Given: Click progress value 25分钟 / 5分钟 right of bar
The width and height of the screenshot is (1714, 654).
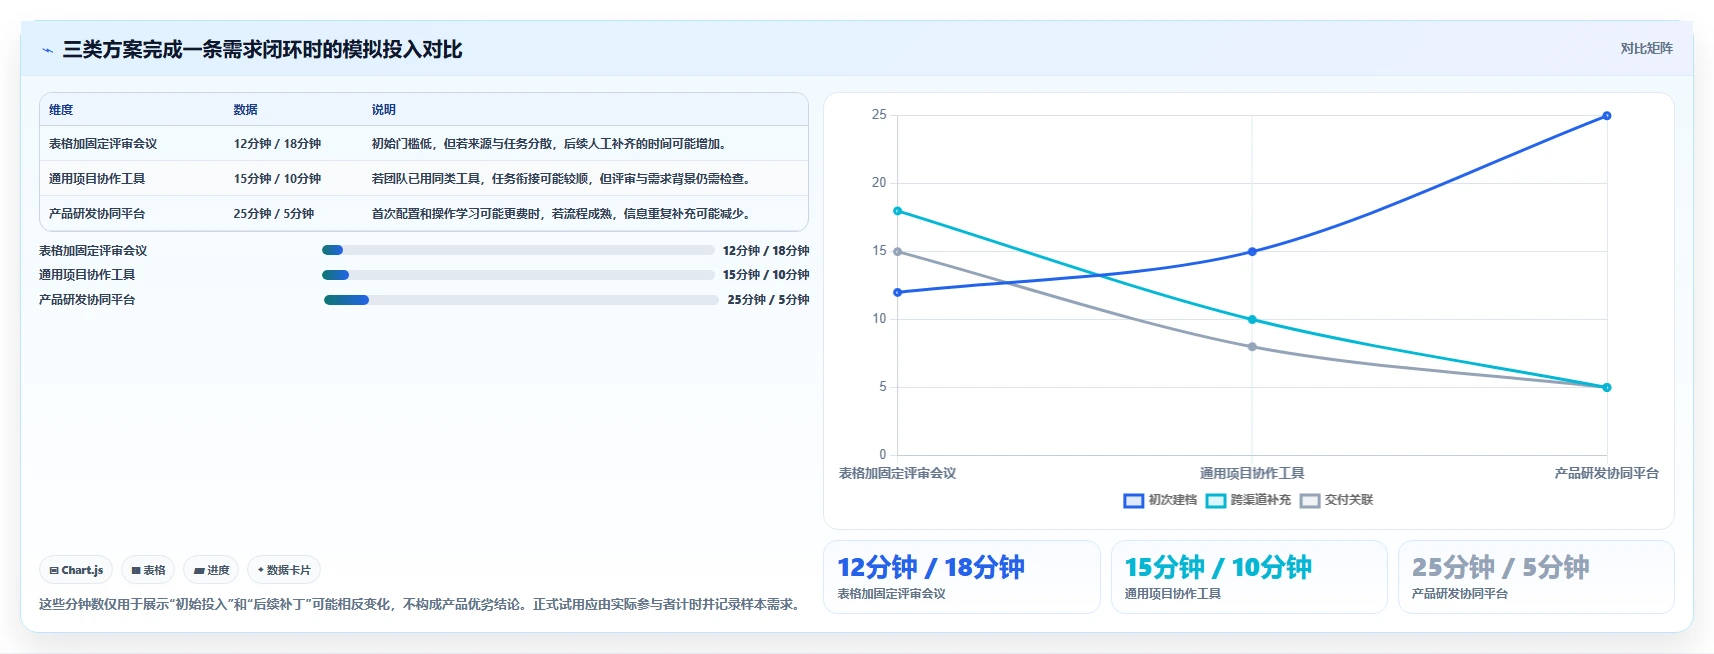Looking at the screenshot, I should click(768, 300).
